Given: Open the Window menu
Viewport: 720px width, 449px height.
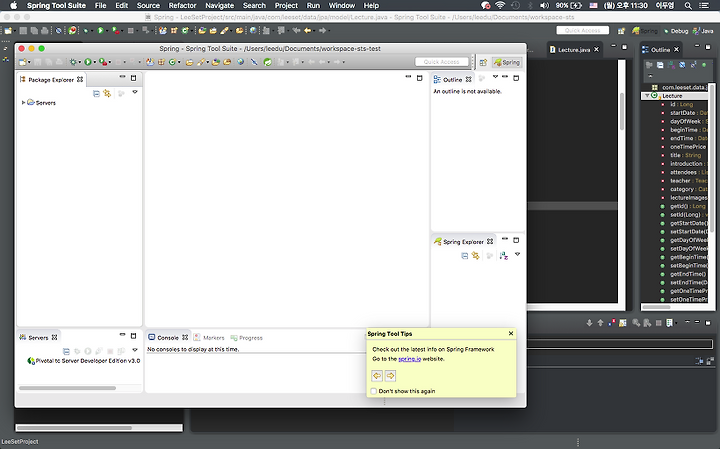Looking at the screenshot, I should click(x=342, y=6).
